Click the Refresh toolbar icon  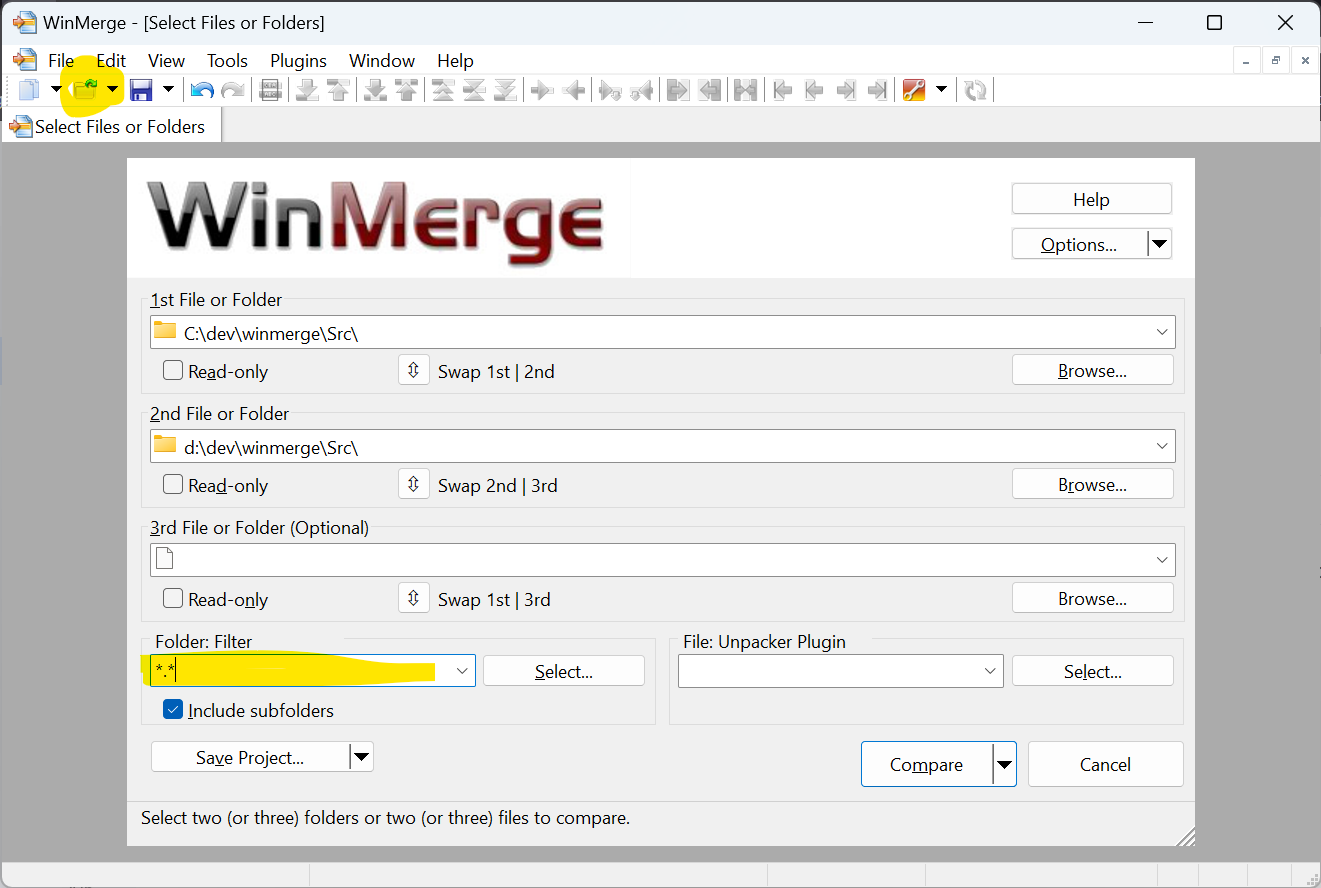[x=975, y=89]
